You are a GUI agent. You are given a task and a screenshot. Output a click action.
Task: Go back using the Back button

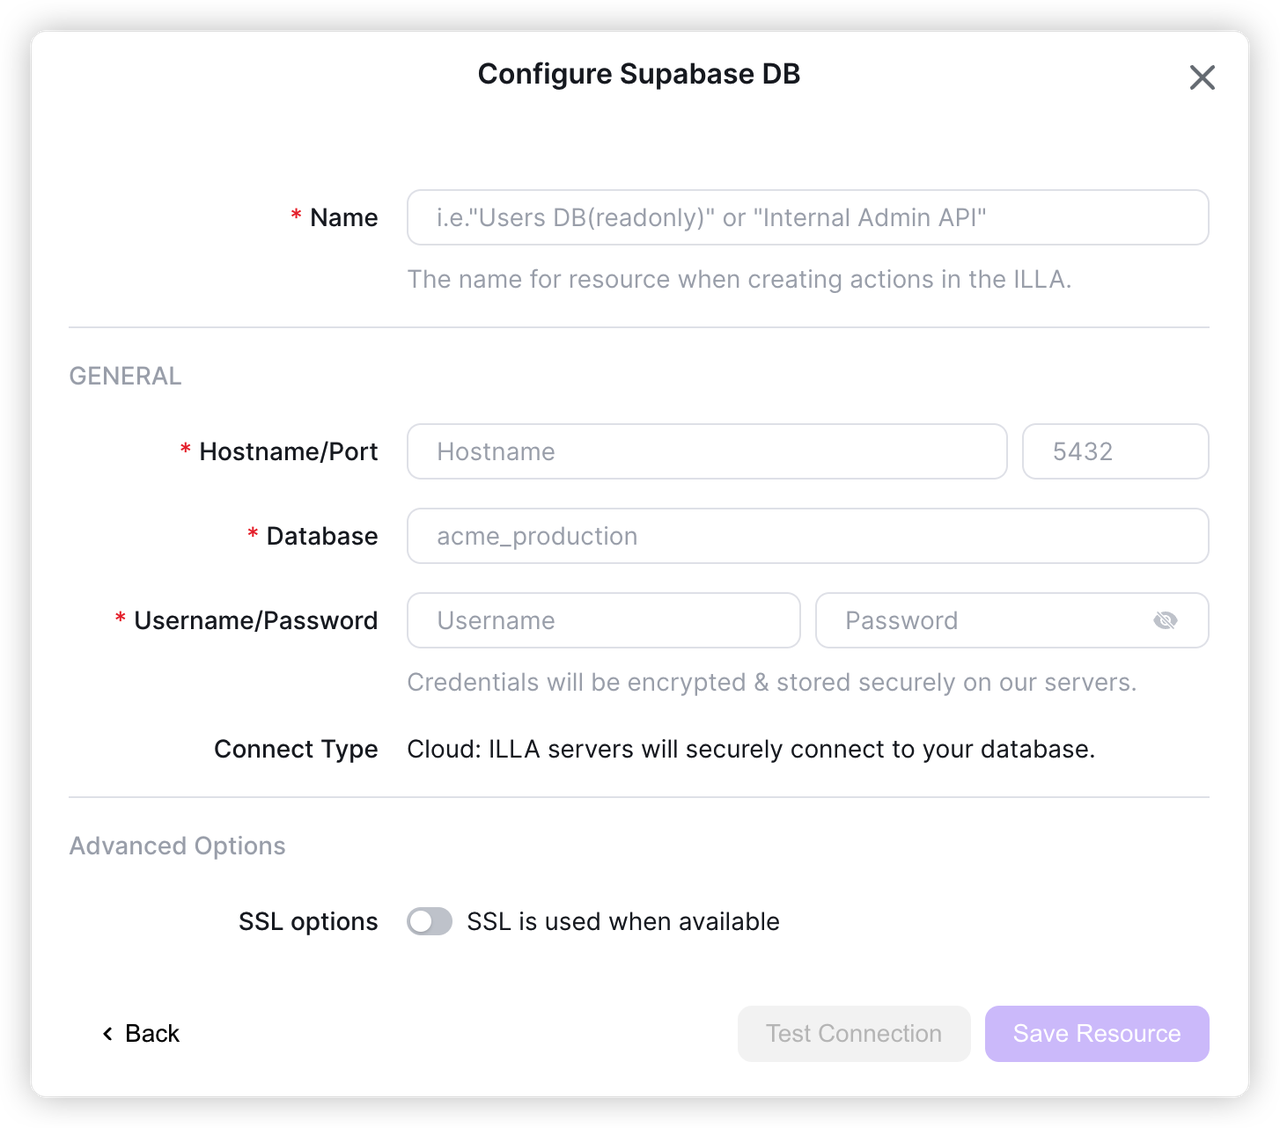(x=140, y=1033)
